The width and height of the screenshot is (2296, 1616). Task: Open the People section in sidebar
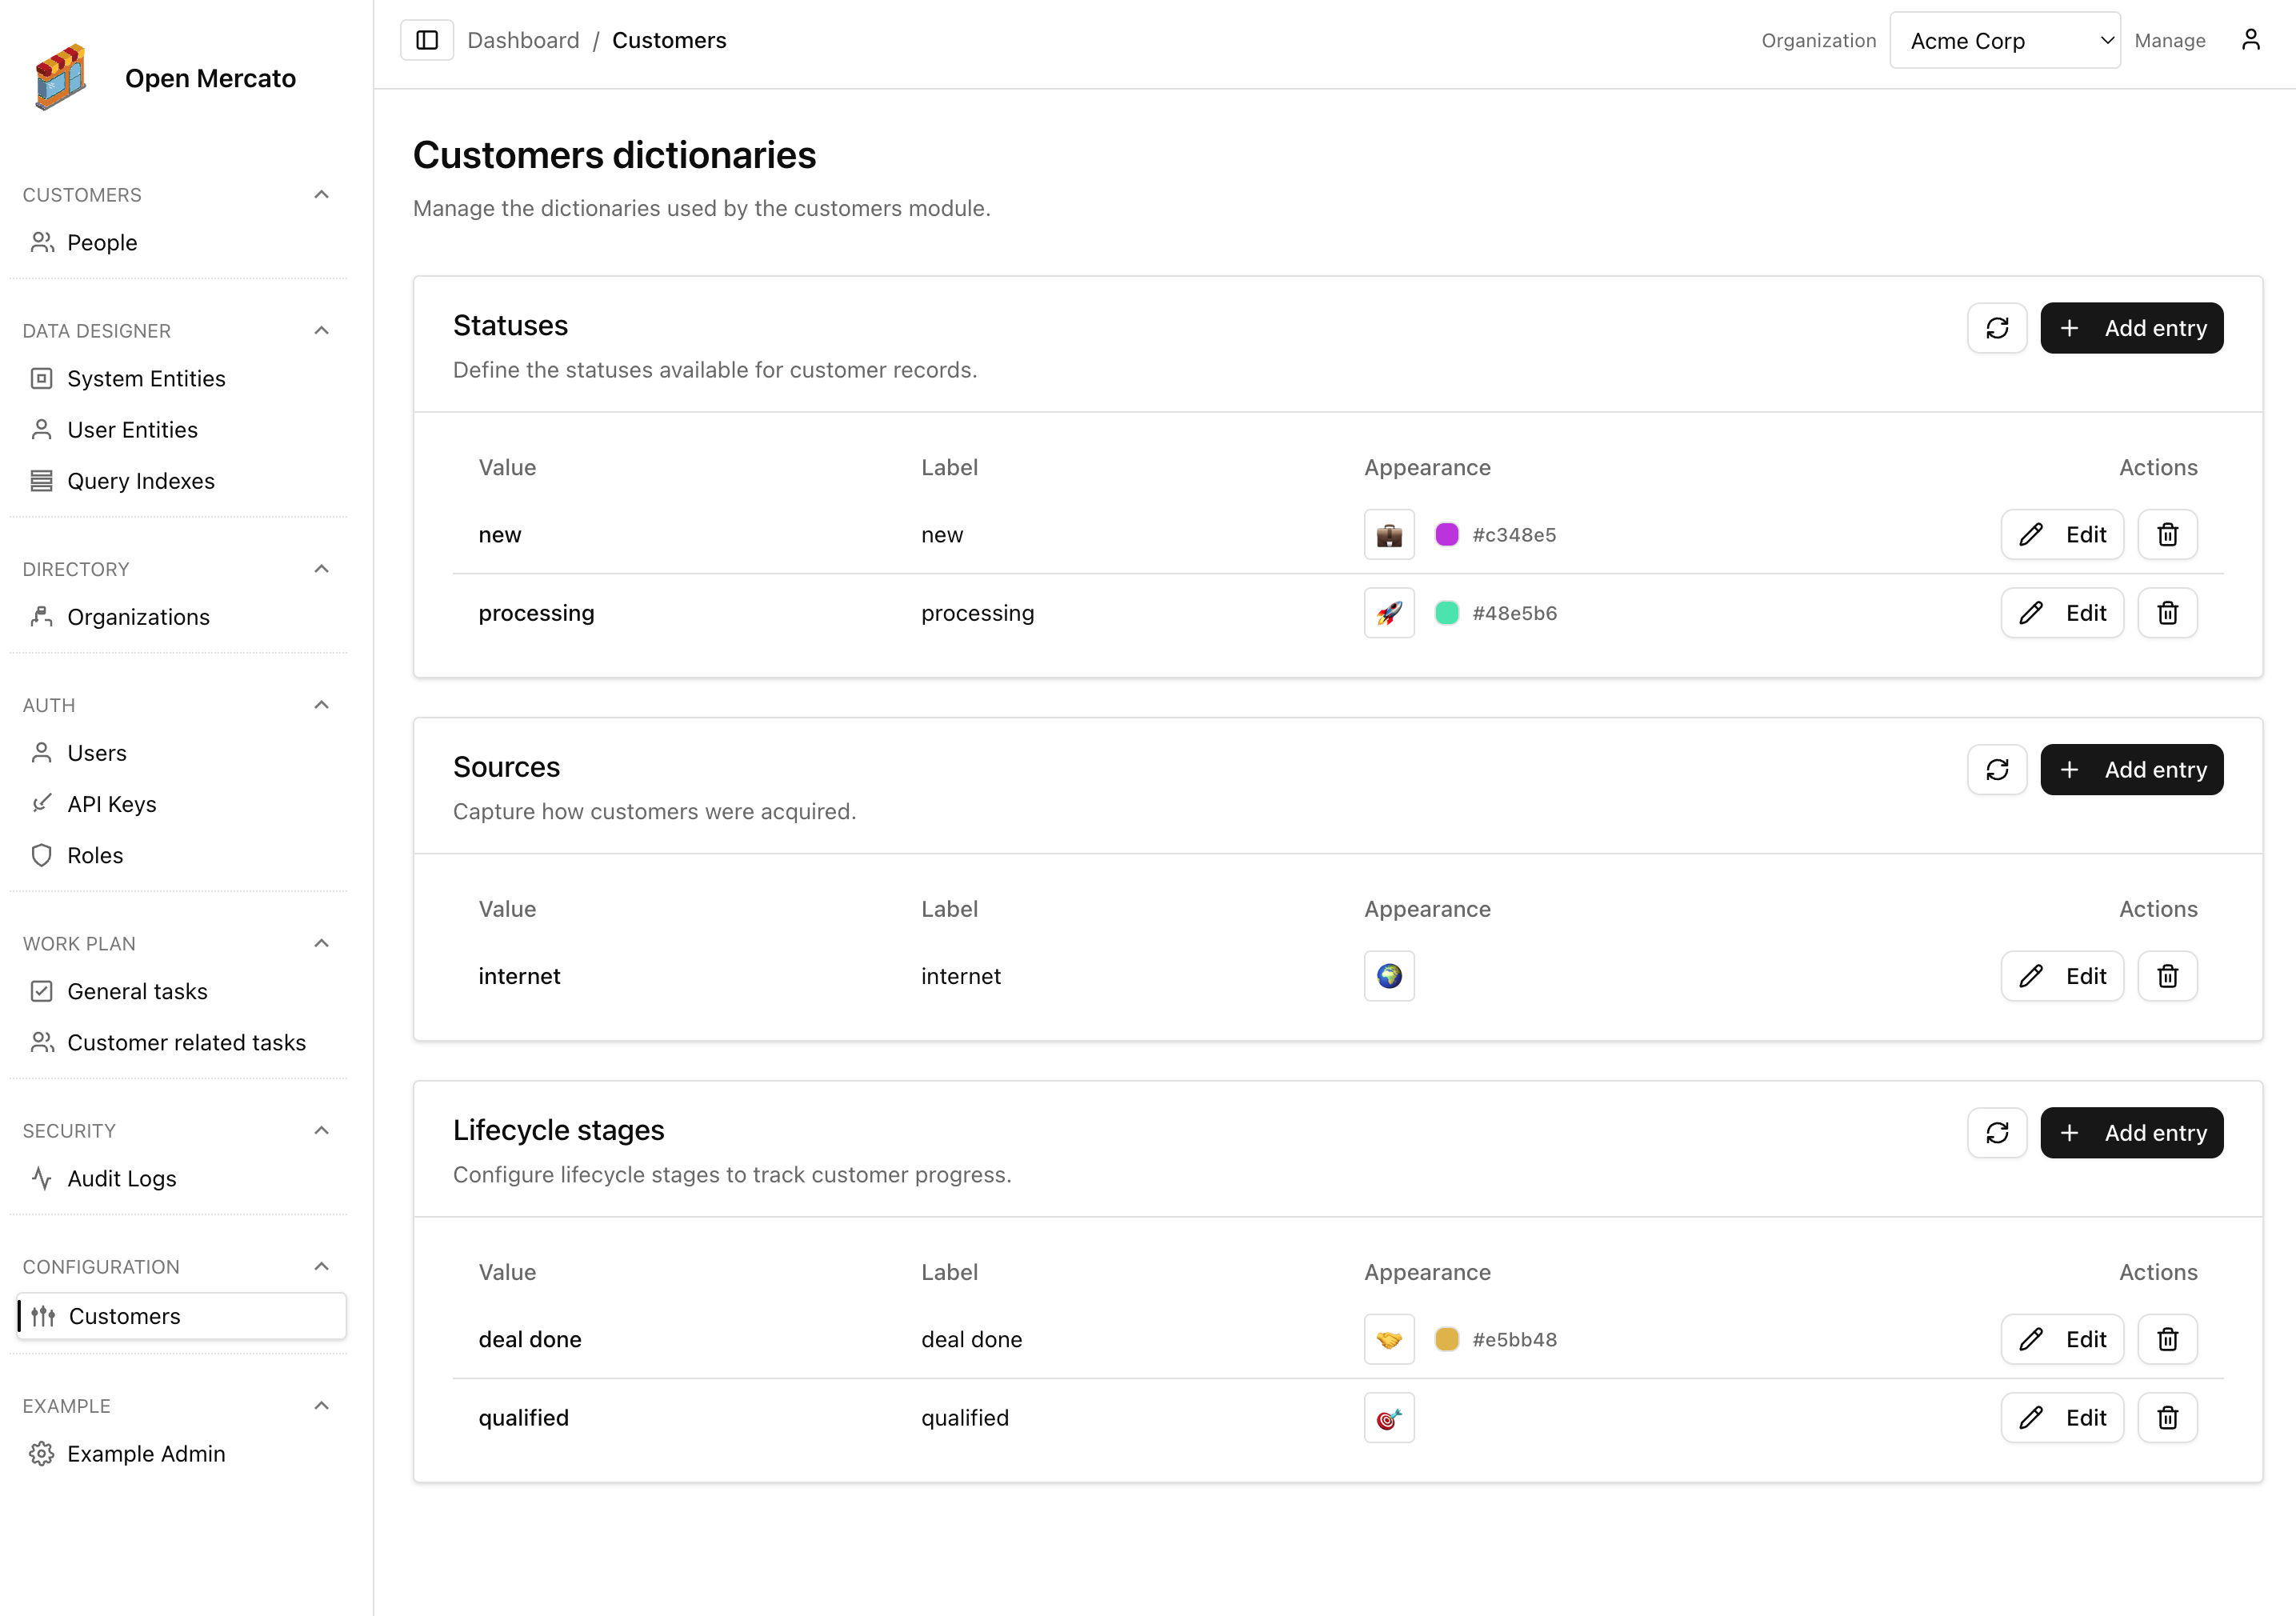[102, 242]
